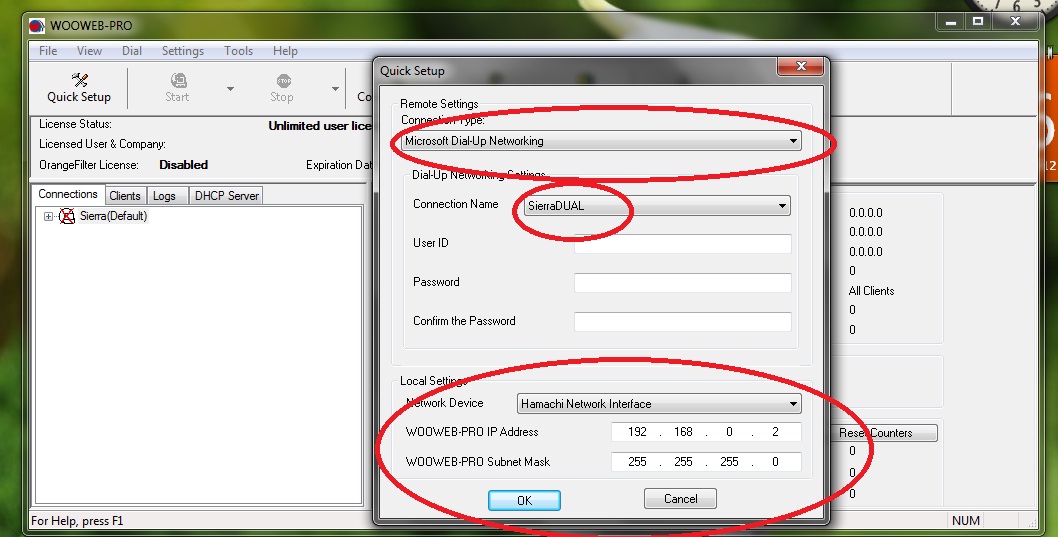Click the Stop toolbar icon
This screenshot has height=537, width=1058.
click(x=283, y=80)
